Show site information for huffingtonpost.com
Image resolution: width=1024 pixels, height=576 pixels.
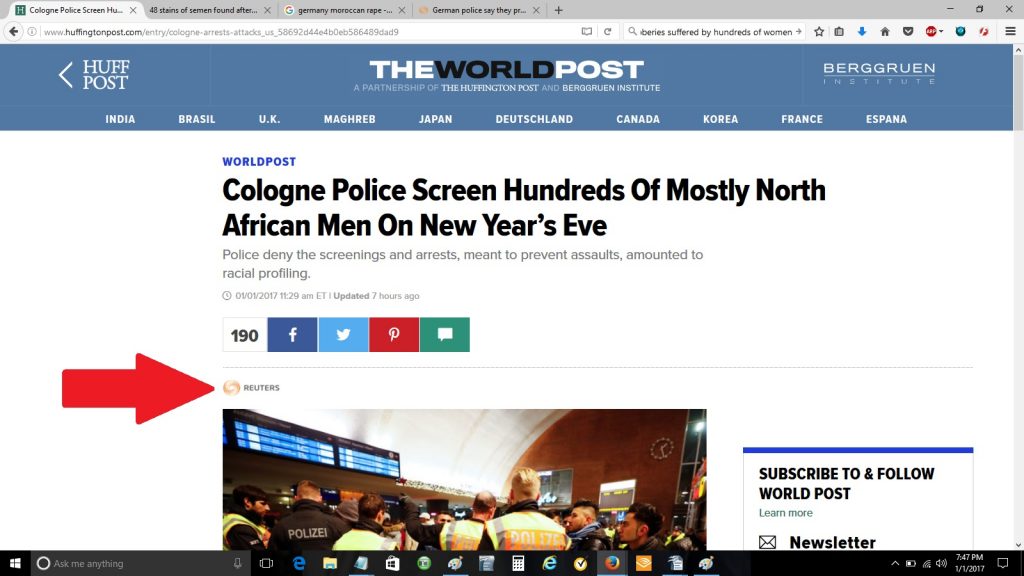(31, 31)
